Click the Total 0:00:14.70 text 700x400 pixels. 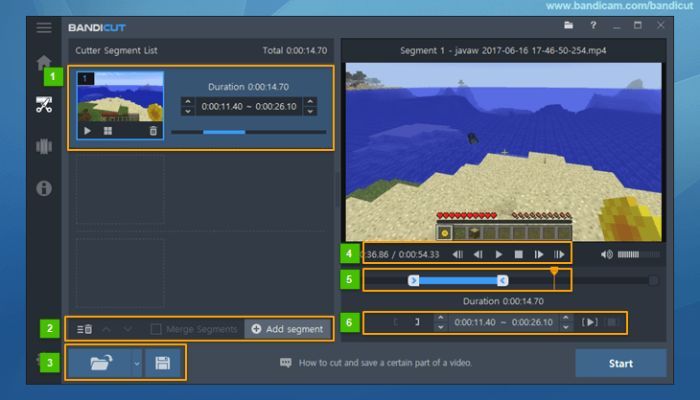coord(295,50)
